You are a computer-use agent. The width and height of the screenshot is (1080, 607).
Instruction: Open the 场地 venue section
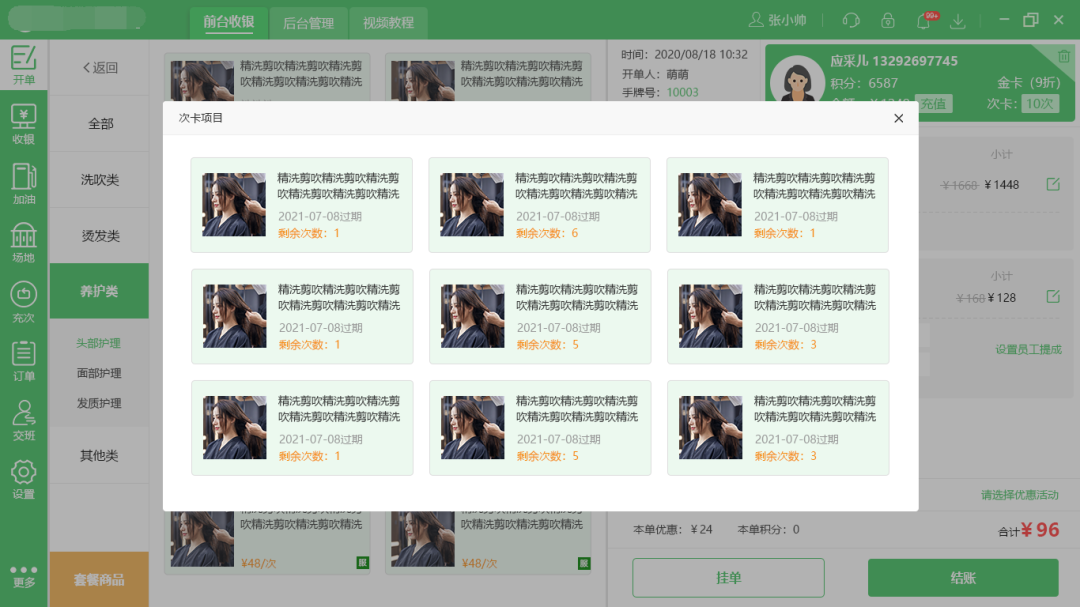click(x=23, y=242)
